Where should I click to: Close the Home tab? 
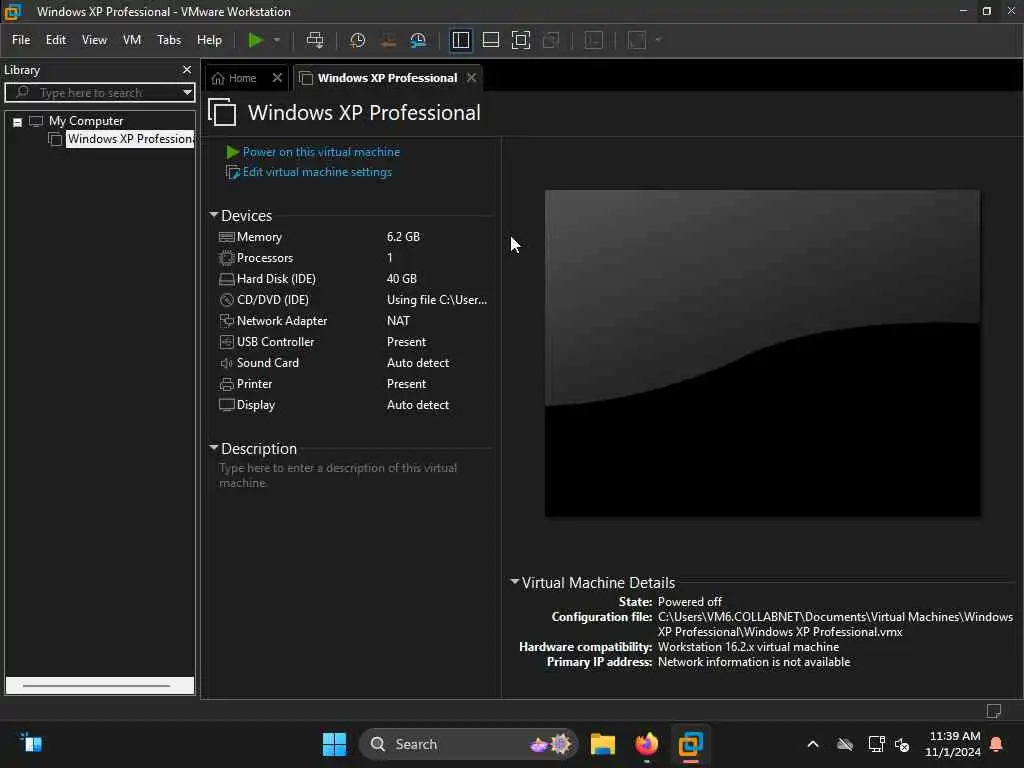click(277, 78)
